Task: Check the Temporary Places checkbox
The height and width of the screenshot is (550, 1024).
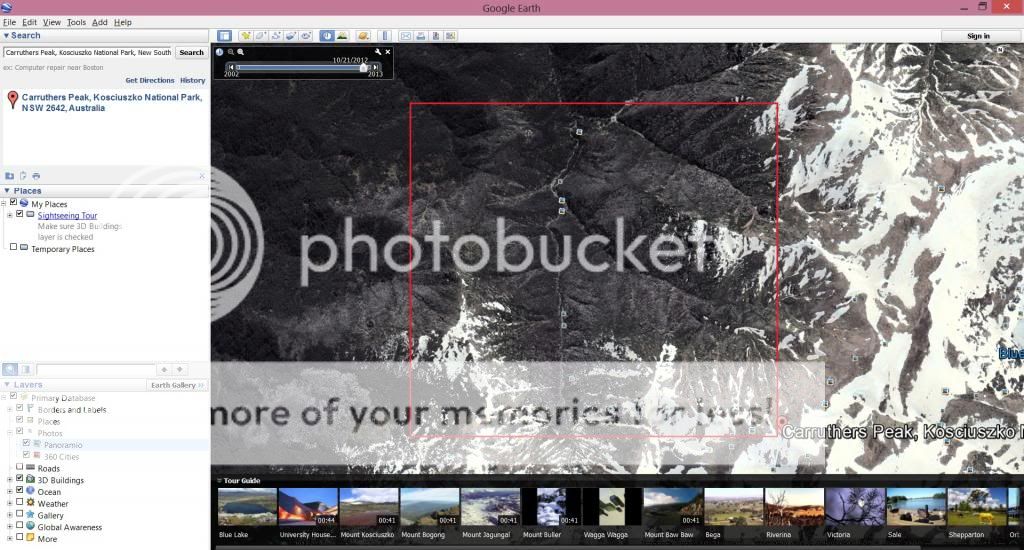Action: click(x=13, y=249)
